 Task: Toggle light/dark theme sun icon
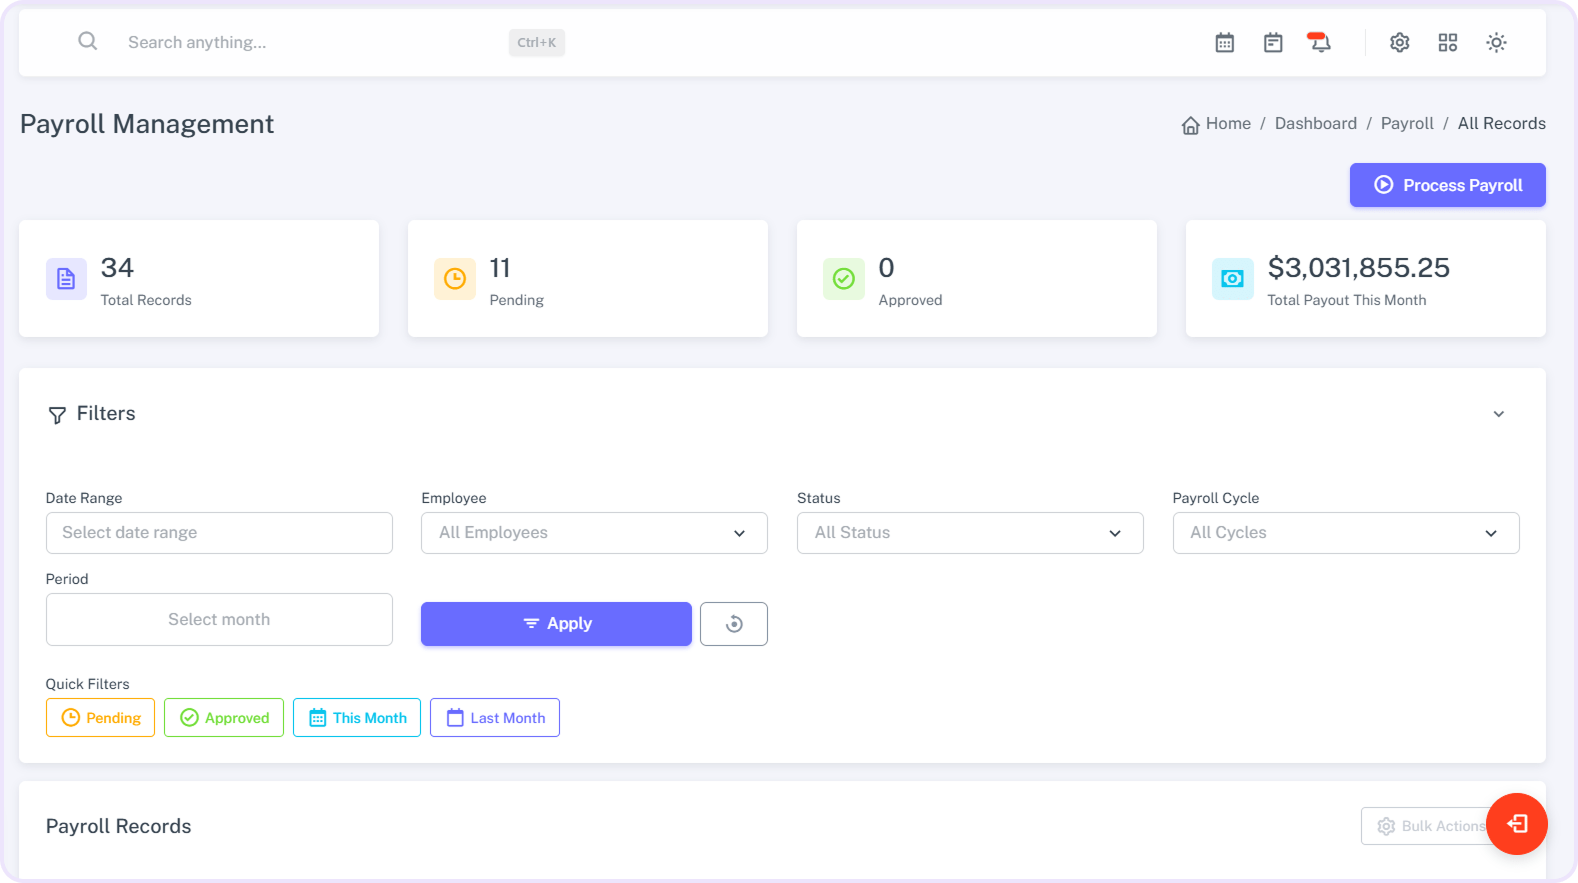(1496, 42)
